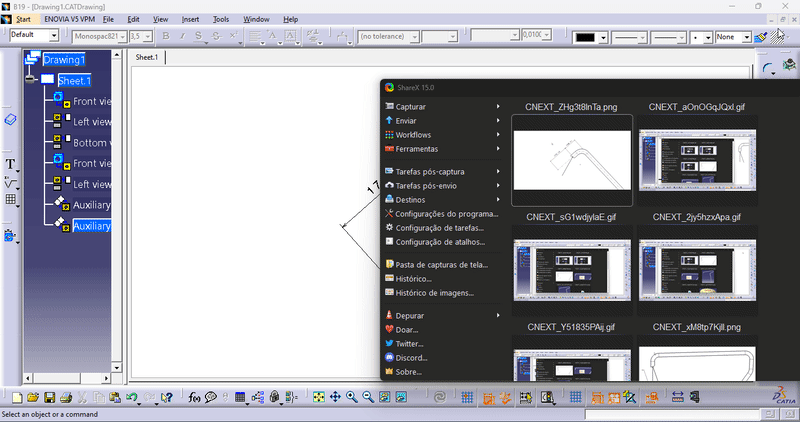Click the Zoom In magnifier
This screenshot has height=422, width=800.
tap(352, 397)
